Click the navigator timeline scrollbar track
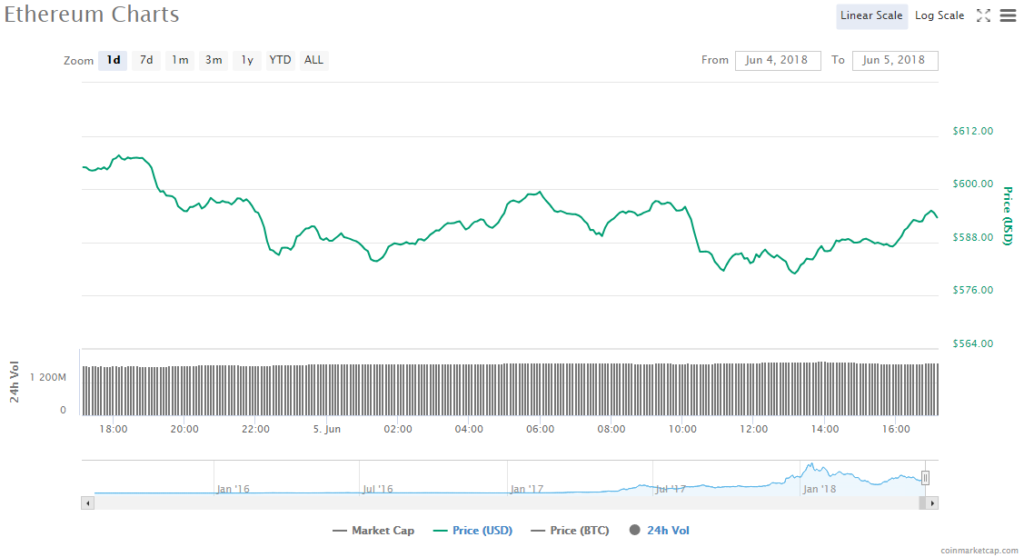Image resolution: width=1024 pixels, height=557 pixels. point(500,503)
